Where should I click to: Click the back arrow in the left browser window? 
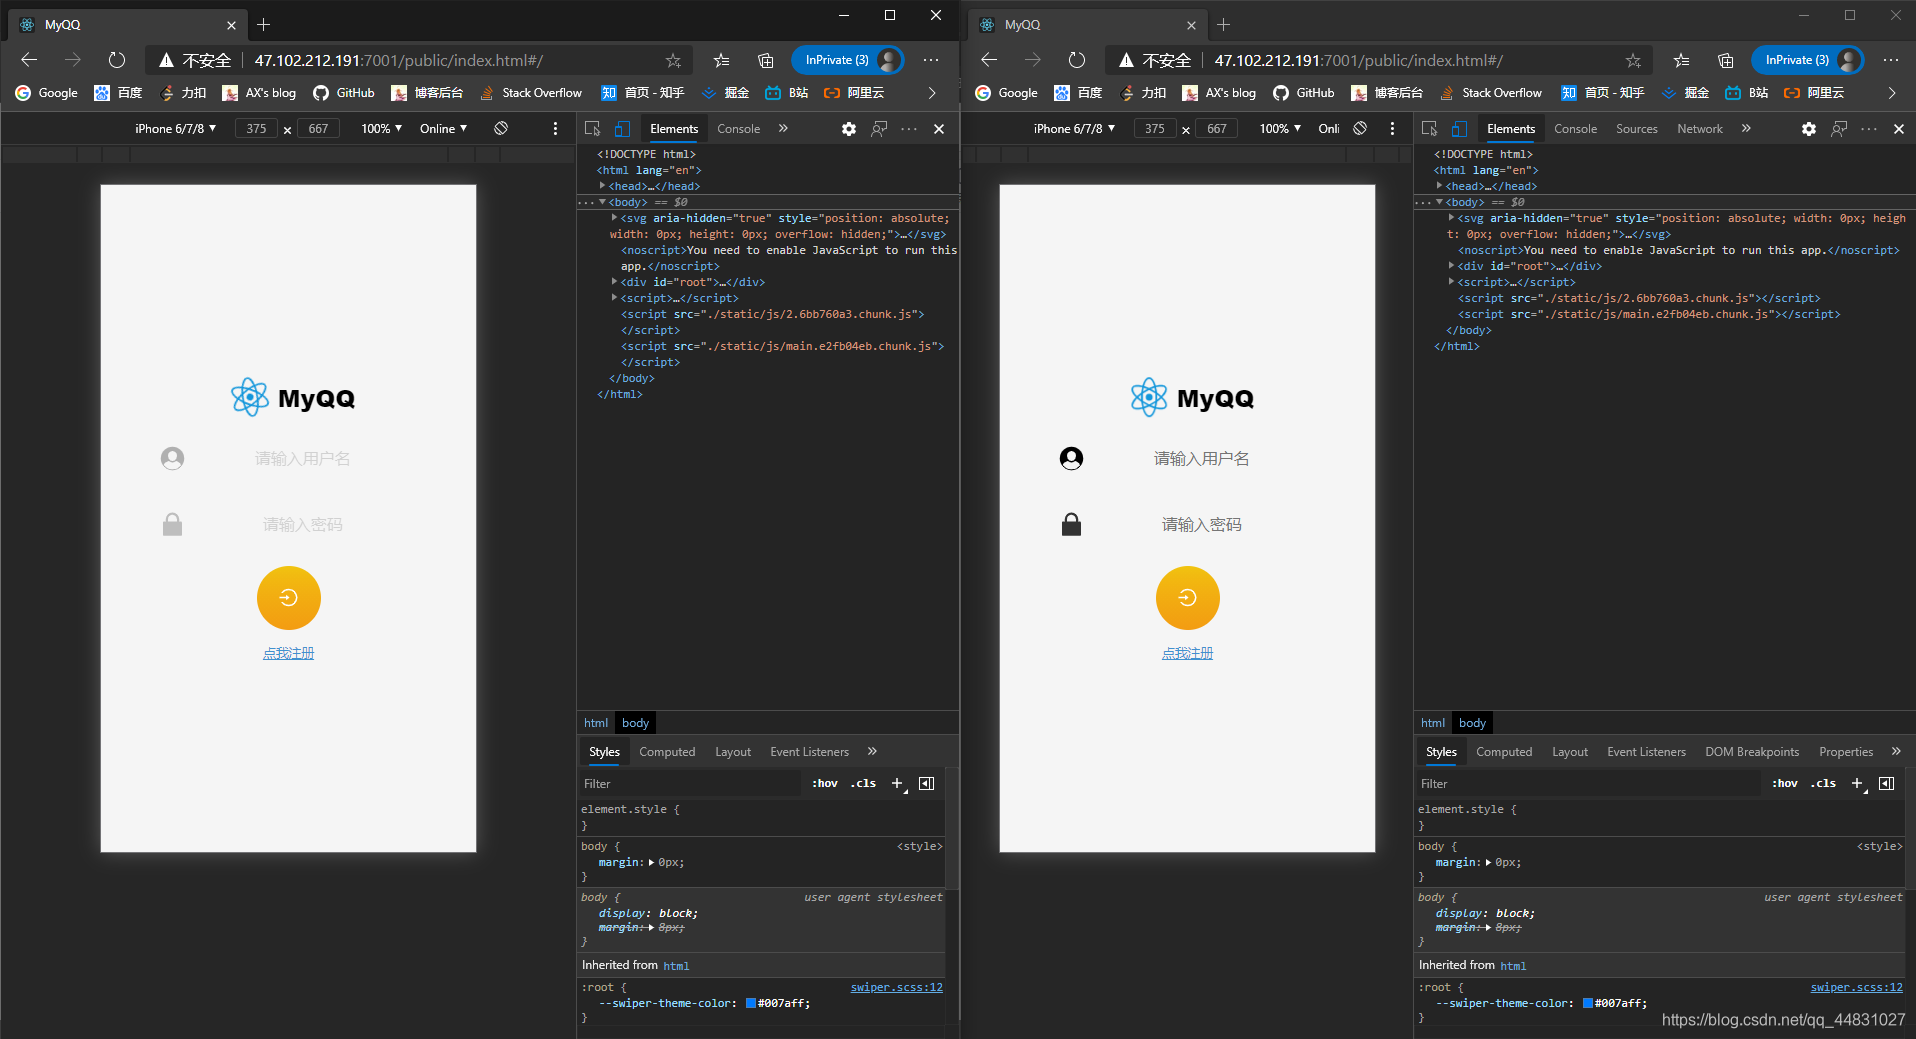tap(29, 60)
